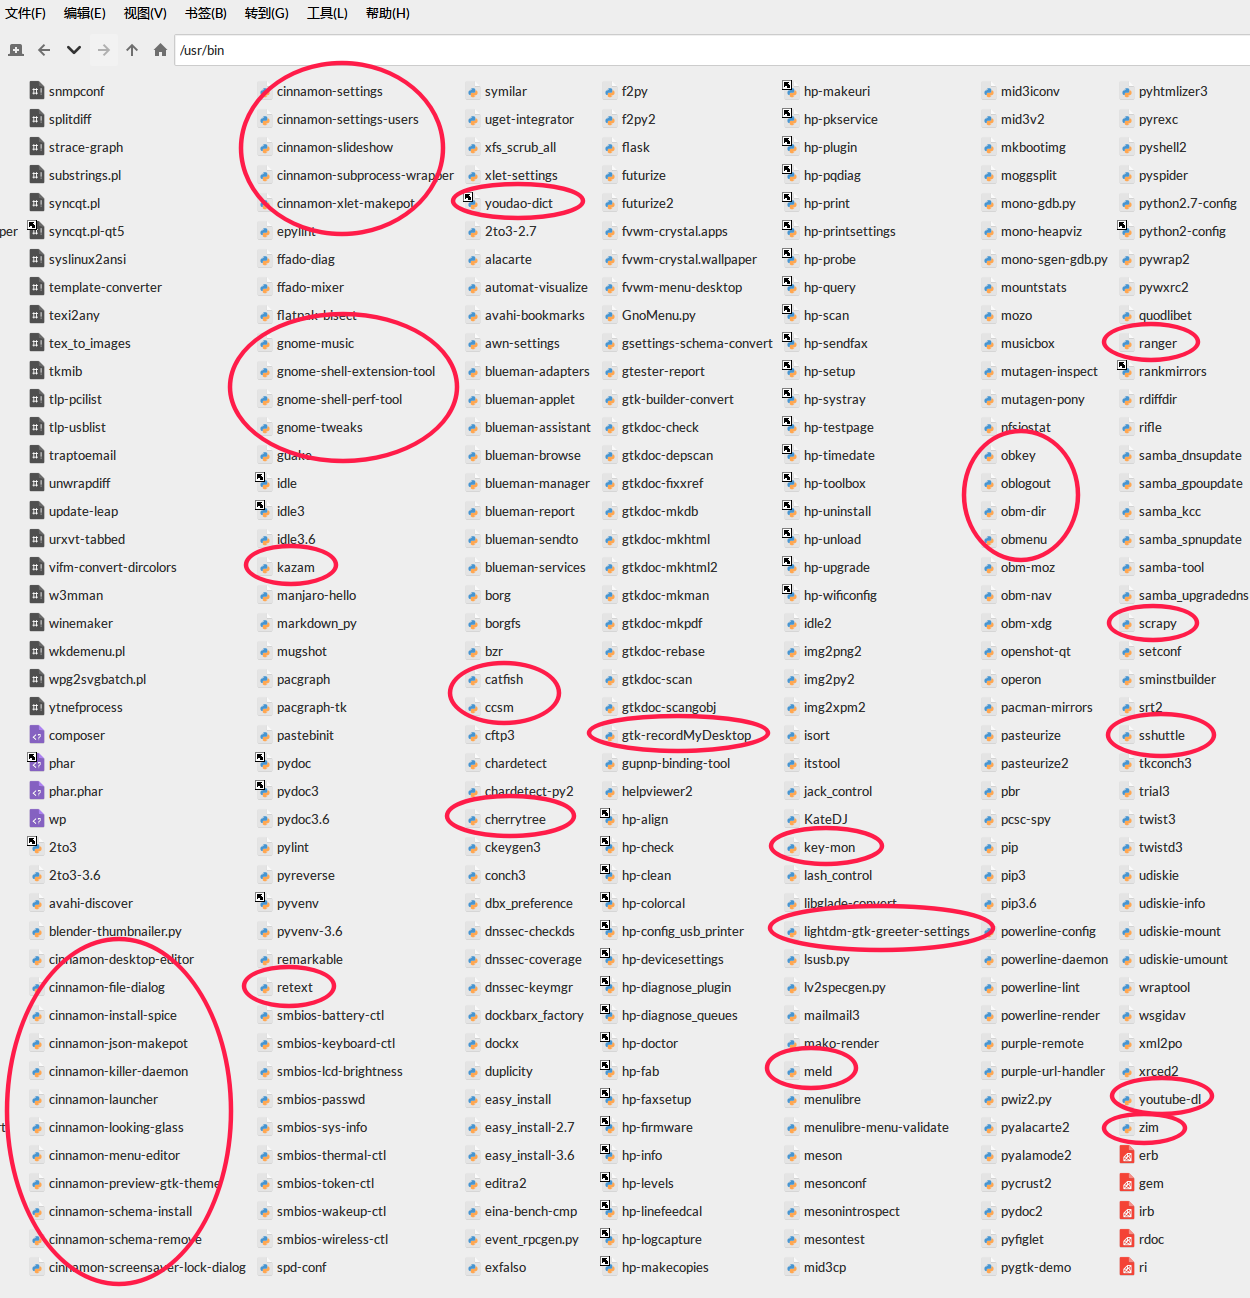Select the Python icon of zim
The image size is (1250, 1298).
tap(1126, 1127)
